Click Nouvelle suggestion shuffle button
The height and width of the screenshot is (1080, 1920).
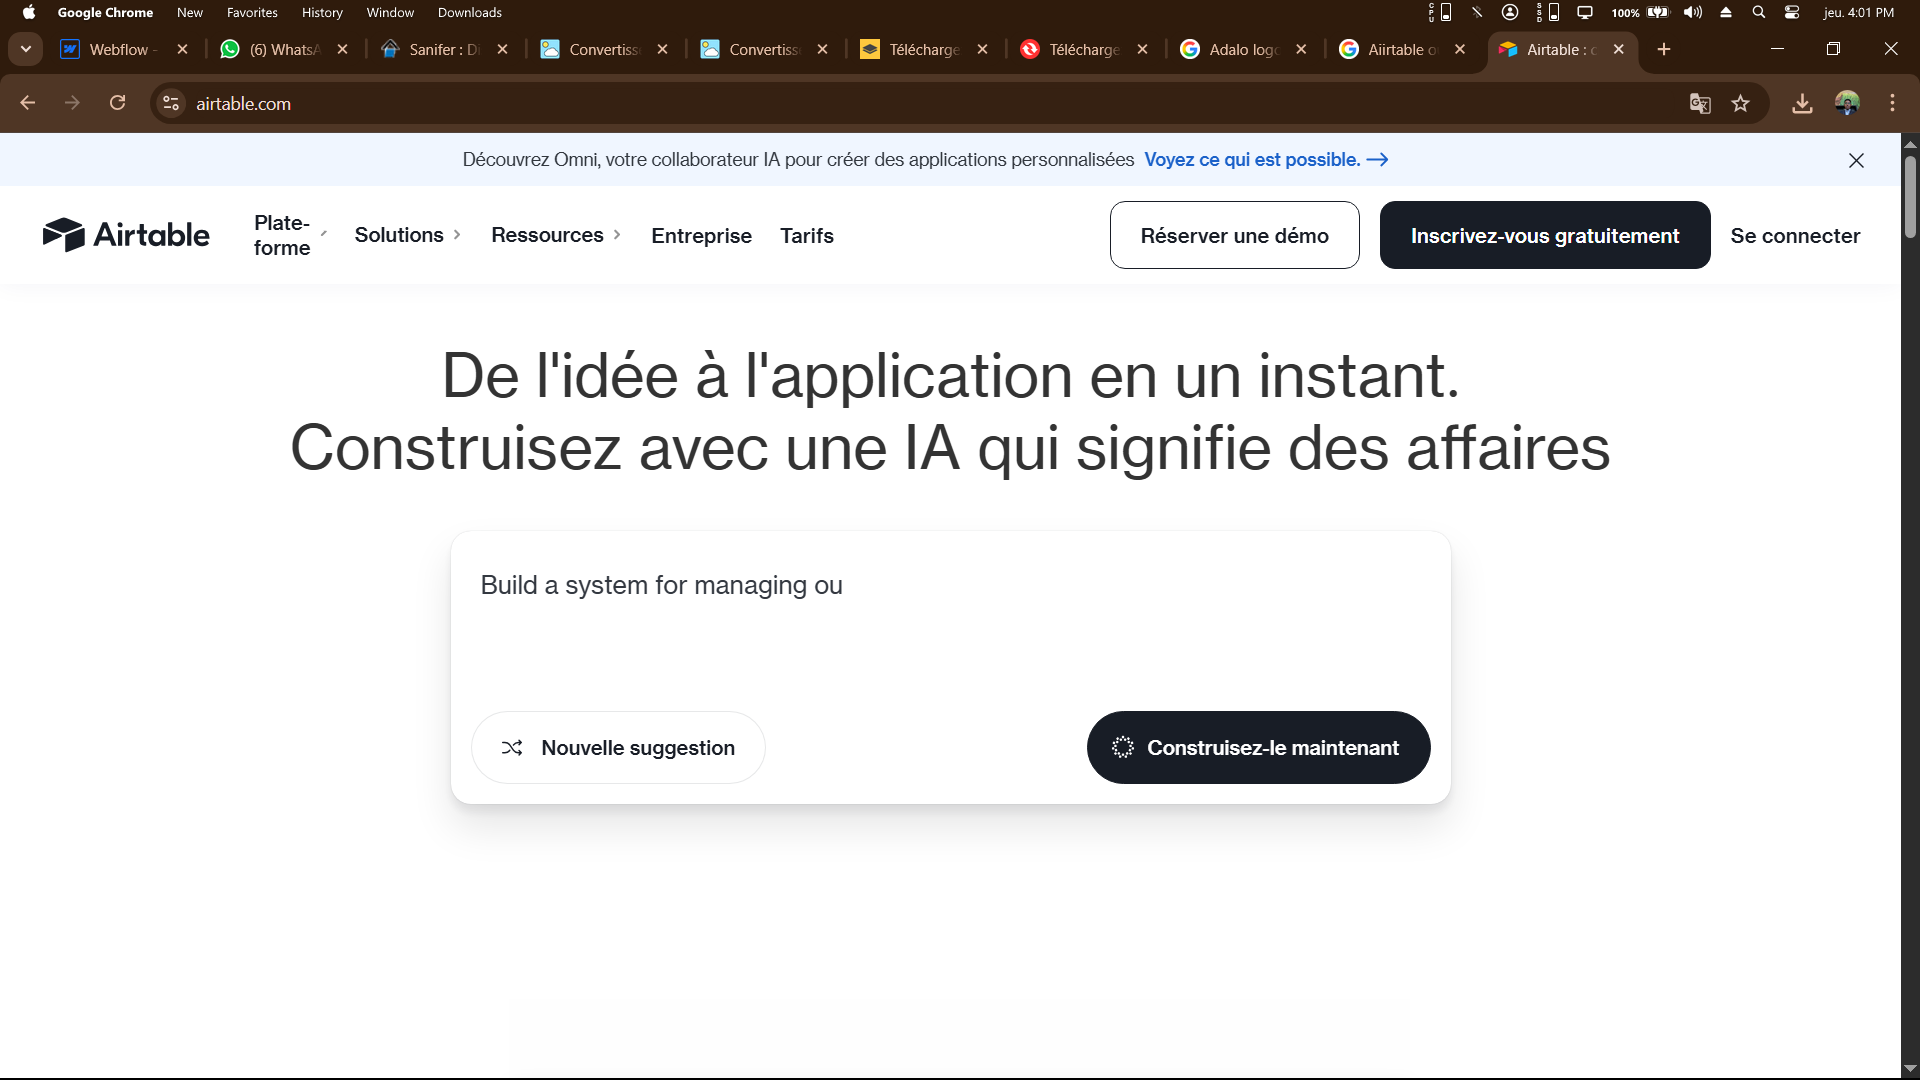[x=618, y=748]
